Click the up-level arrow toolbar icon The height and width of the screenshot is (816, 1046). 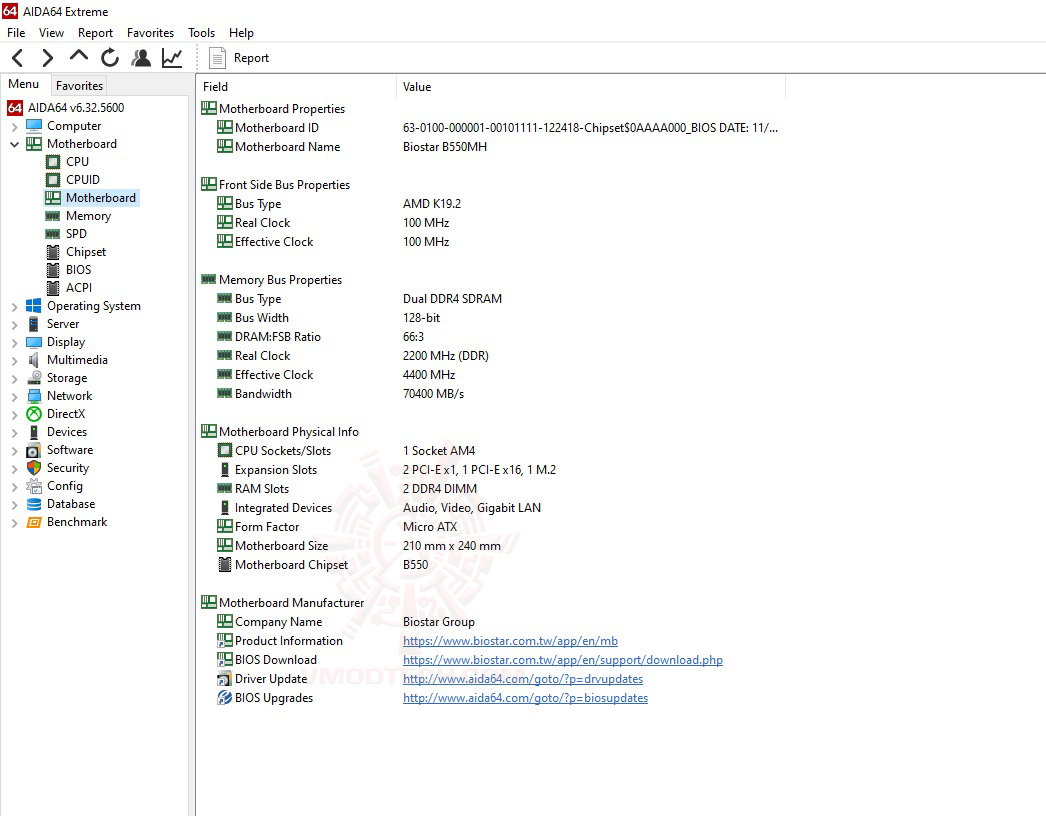[79, 57]
